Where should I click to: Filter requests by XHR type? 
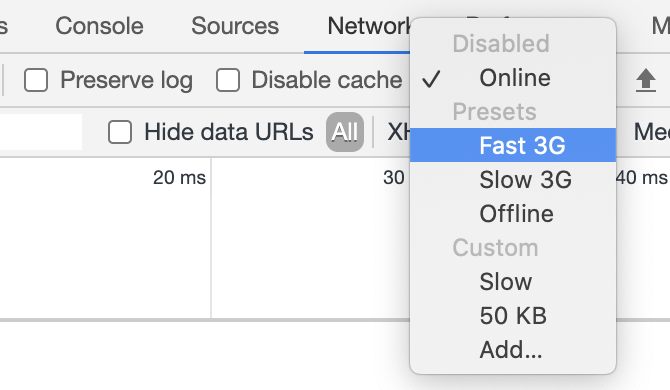398,132
